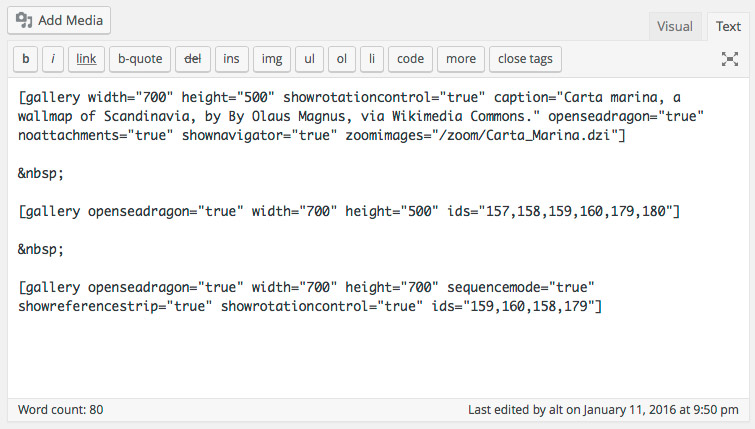The width and height of the screenshot is (755, 429).
Task: Click ids="159,160,158,179" in last shortcode
Action: [x=513, y=306]
